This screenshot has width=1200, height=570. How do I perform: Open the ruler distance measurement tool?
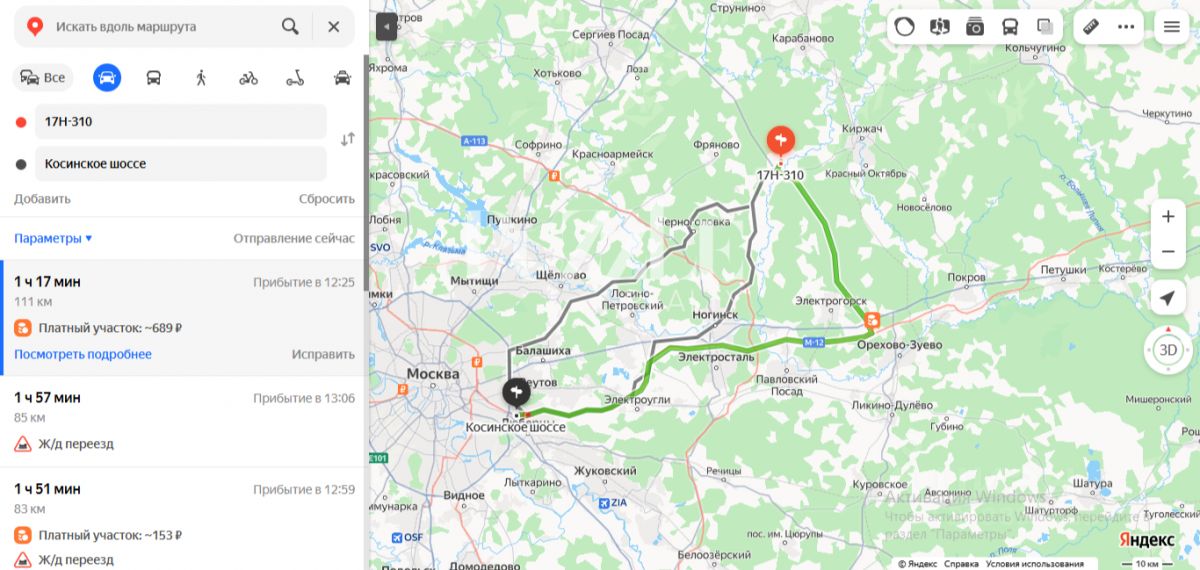point(1091,27)
